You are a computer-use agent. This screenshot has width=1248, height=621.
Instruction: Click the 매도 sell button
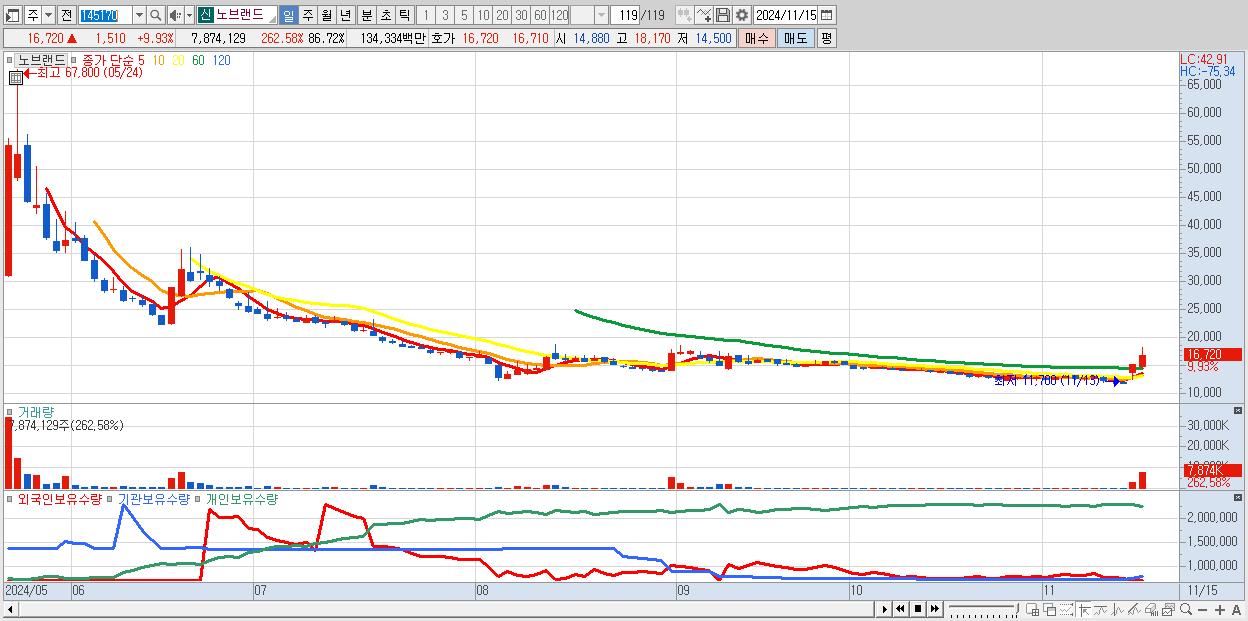point(795,38)
